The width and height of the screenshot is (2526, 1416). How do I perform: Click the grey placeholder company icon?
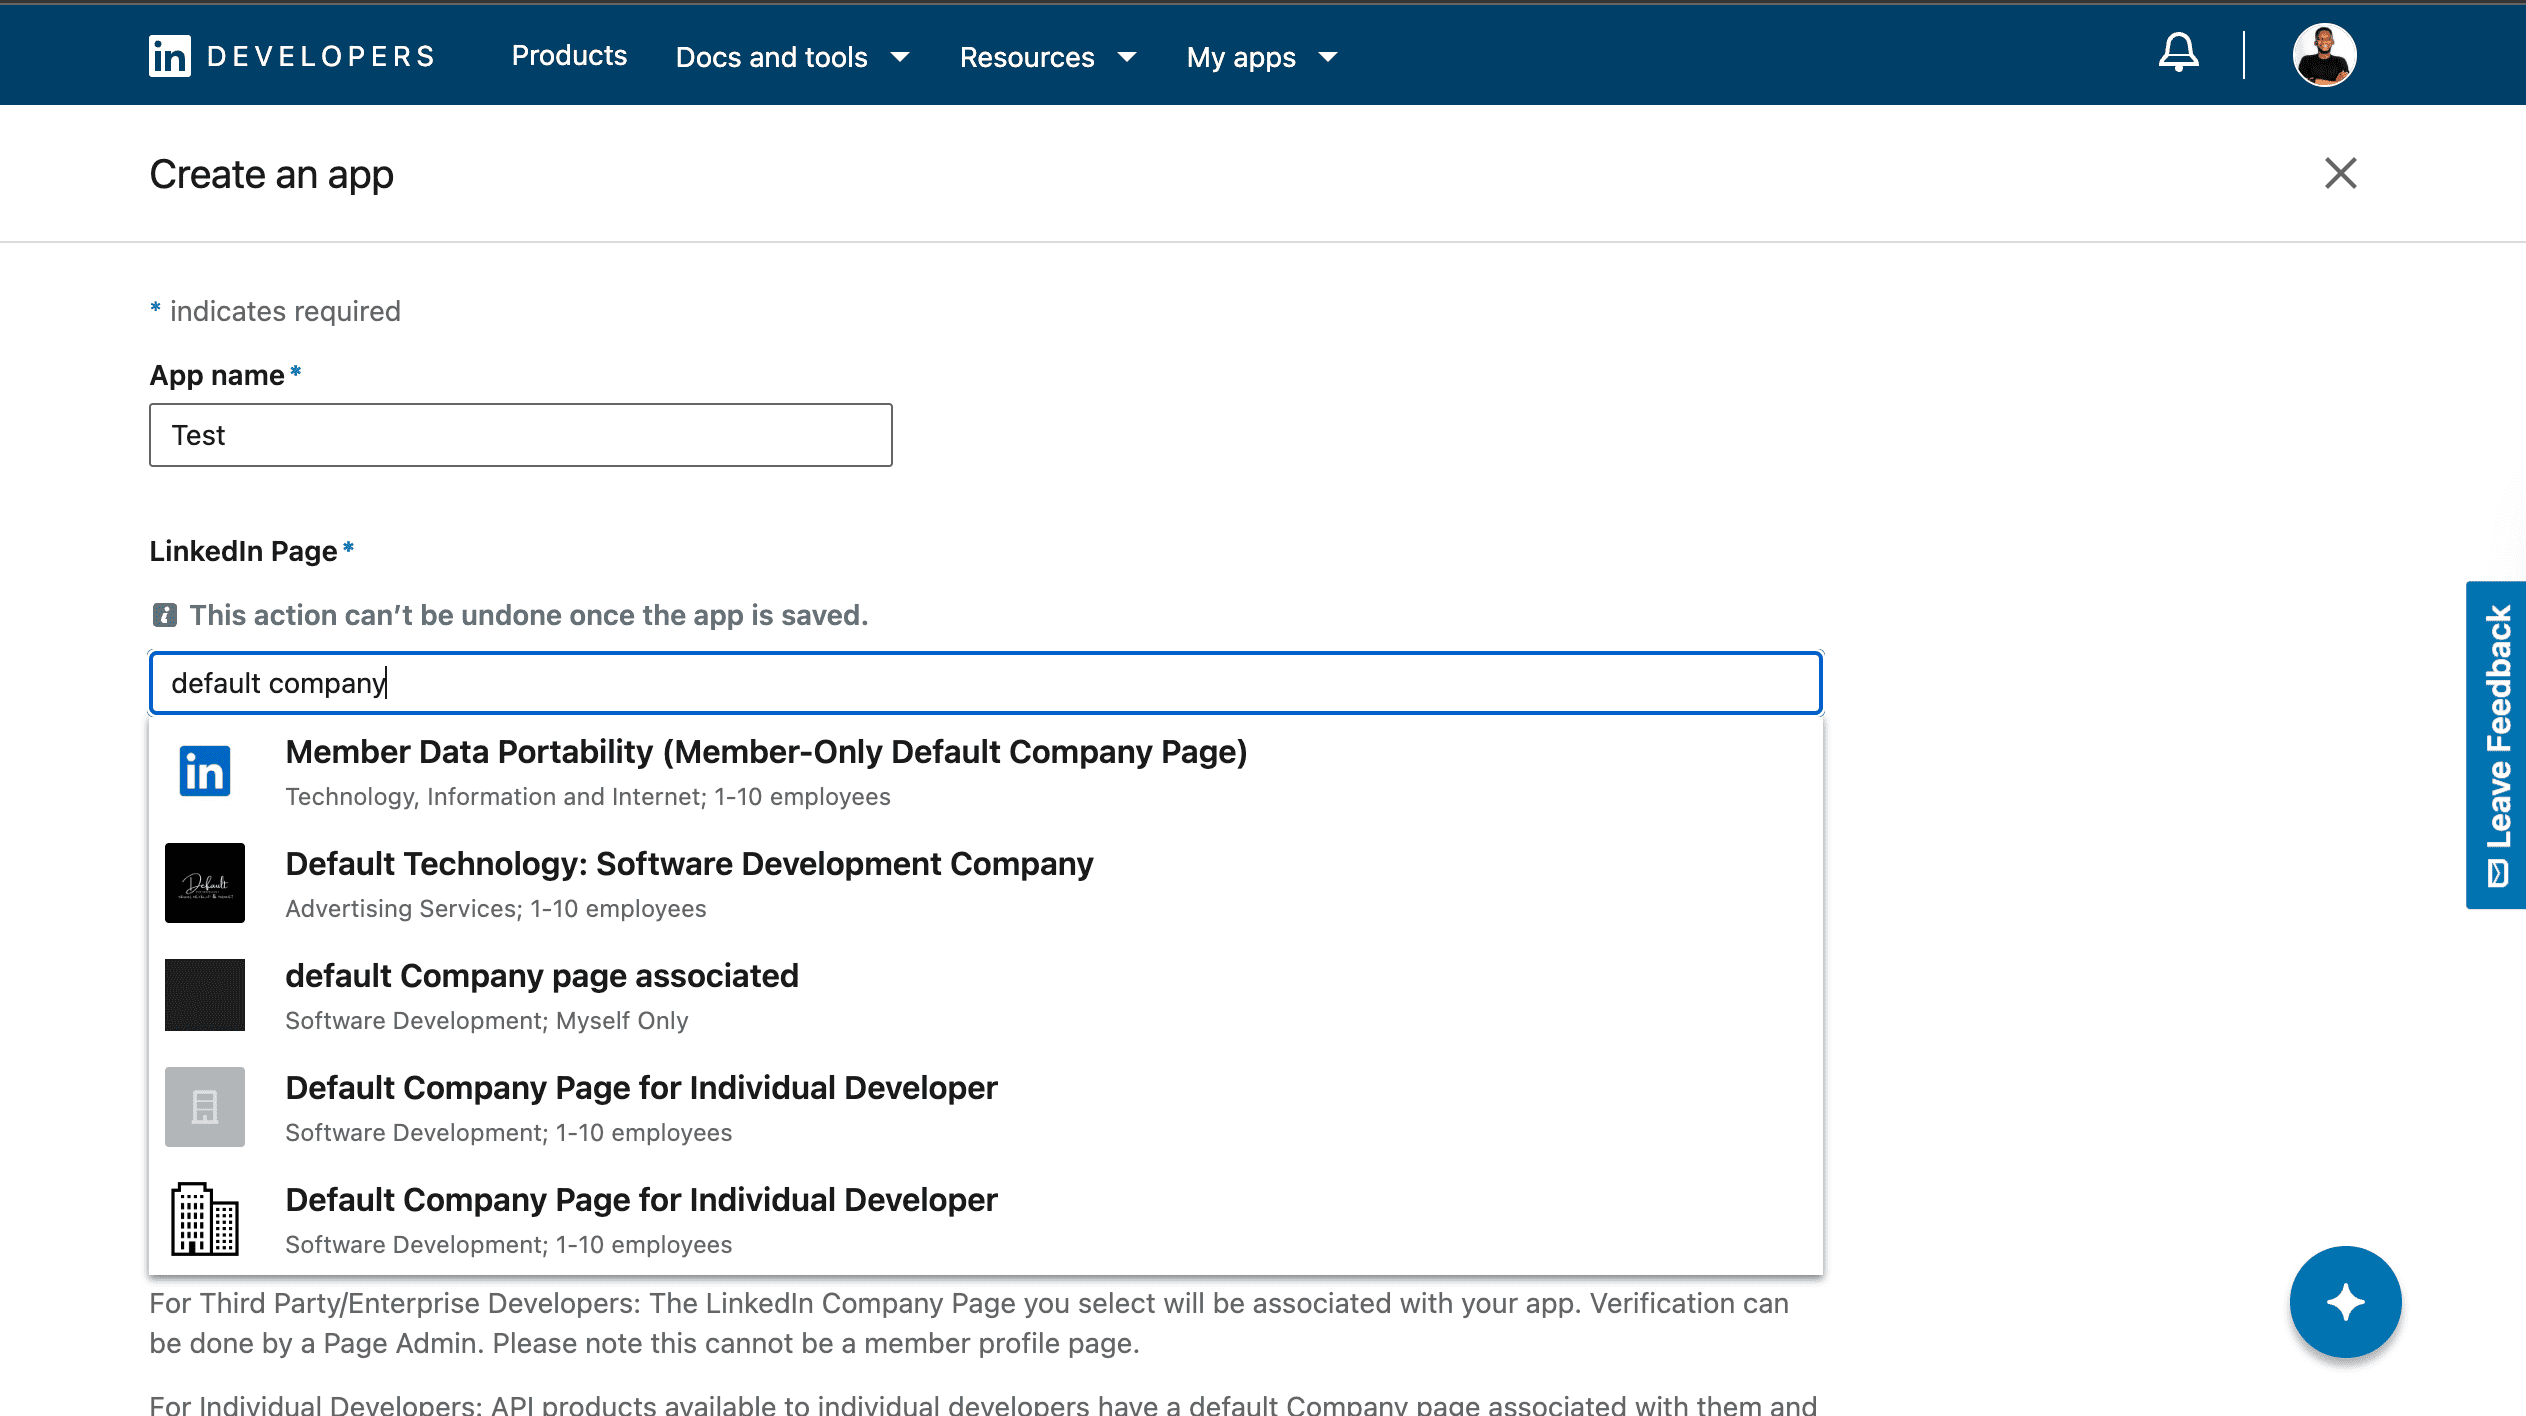pyautogui.click(x=204, y=1106)
